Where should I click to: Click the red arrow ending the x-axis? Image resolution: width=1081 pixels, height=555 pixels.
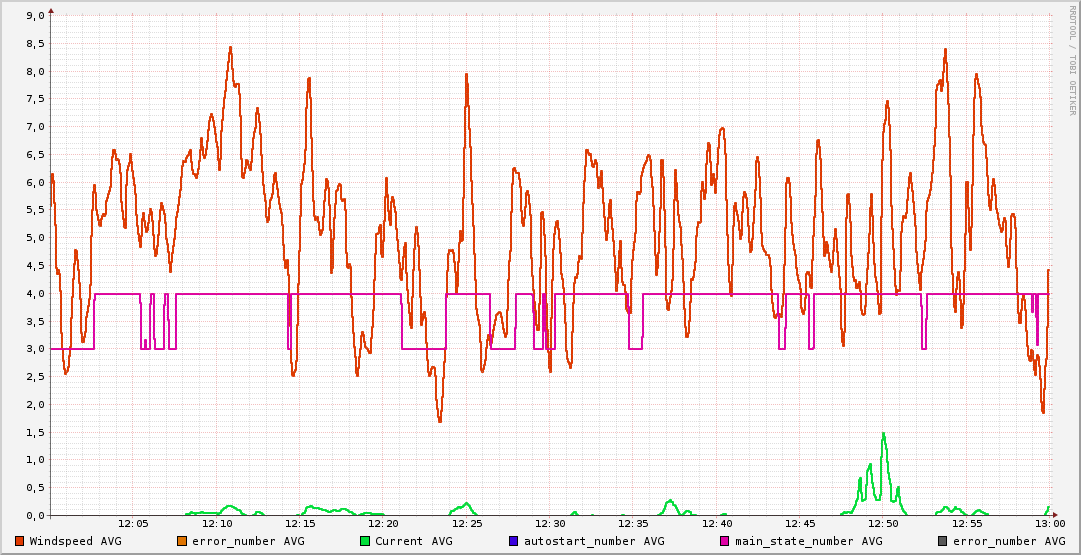point(1056,515)
